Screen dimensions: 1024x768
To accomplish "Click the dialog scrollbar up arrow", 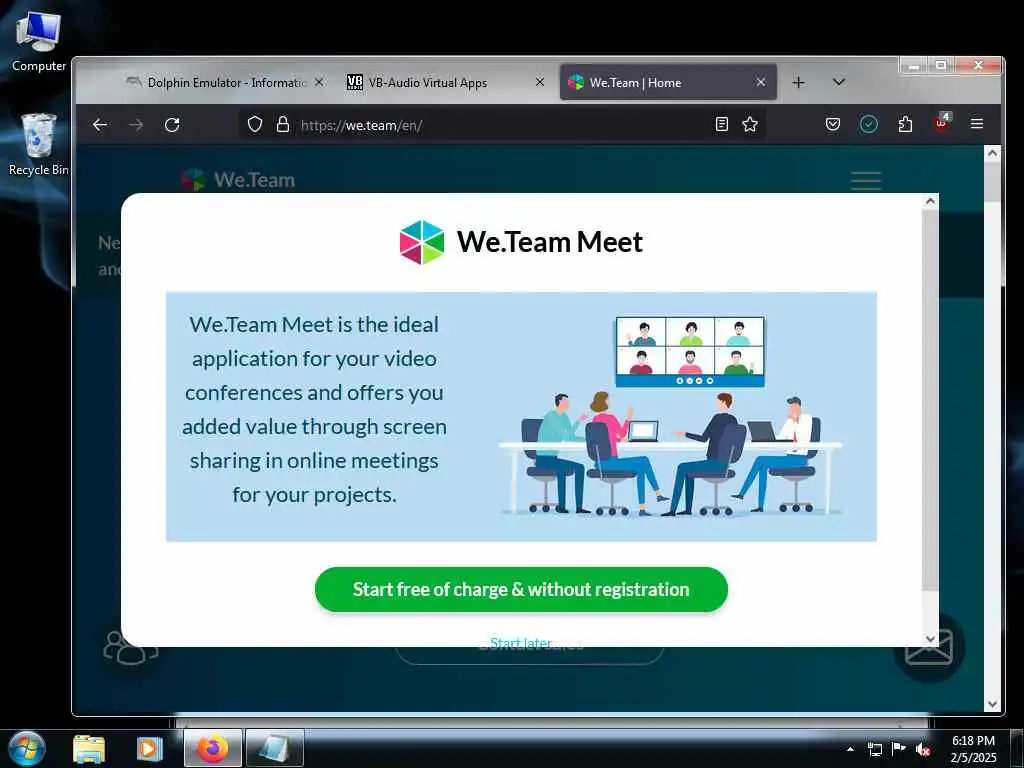I will tap(930, 201).
